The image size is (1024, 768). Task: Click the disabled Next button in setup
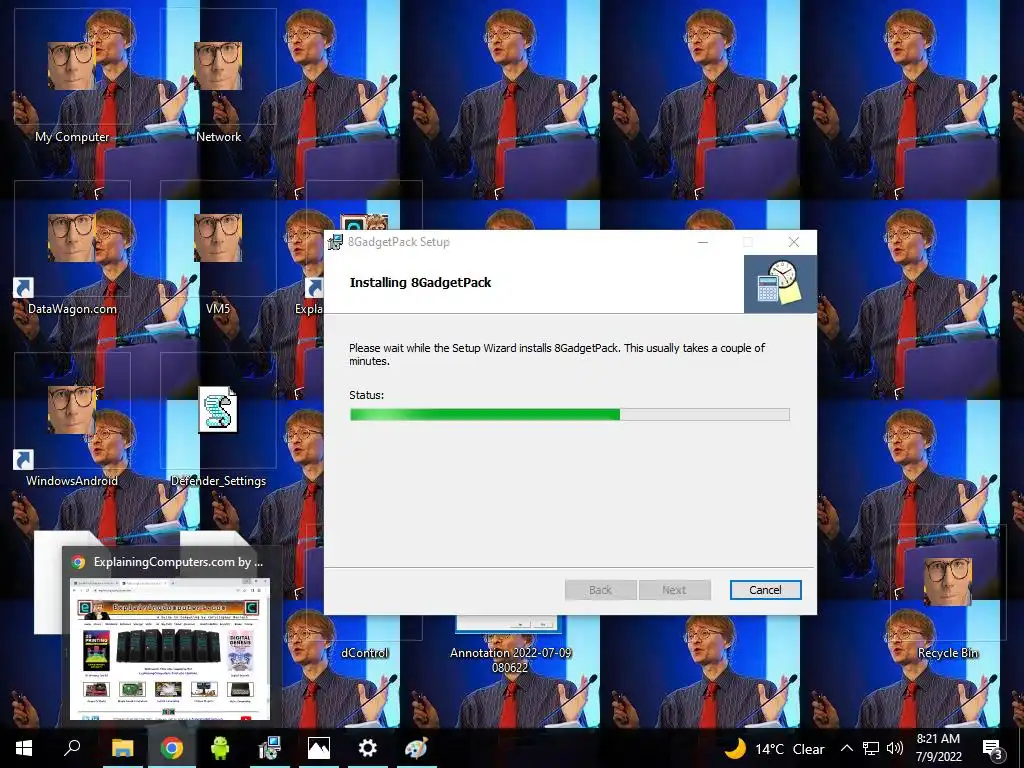point(674,590)
